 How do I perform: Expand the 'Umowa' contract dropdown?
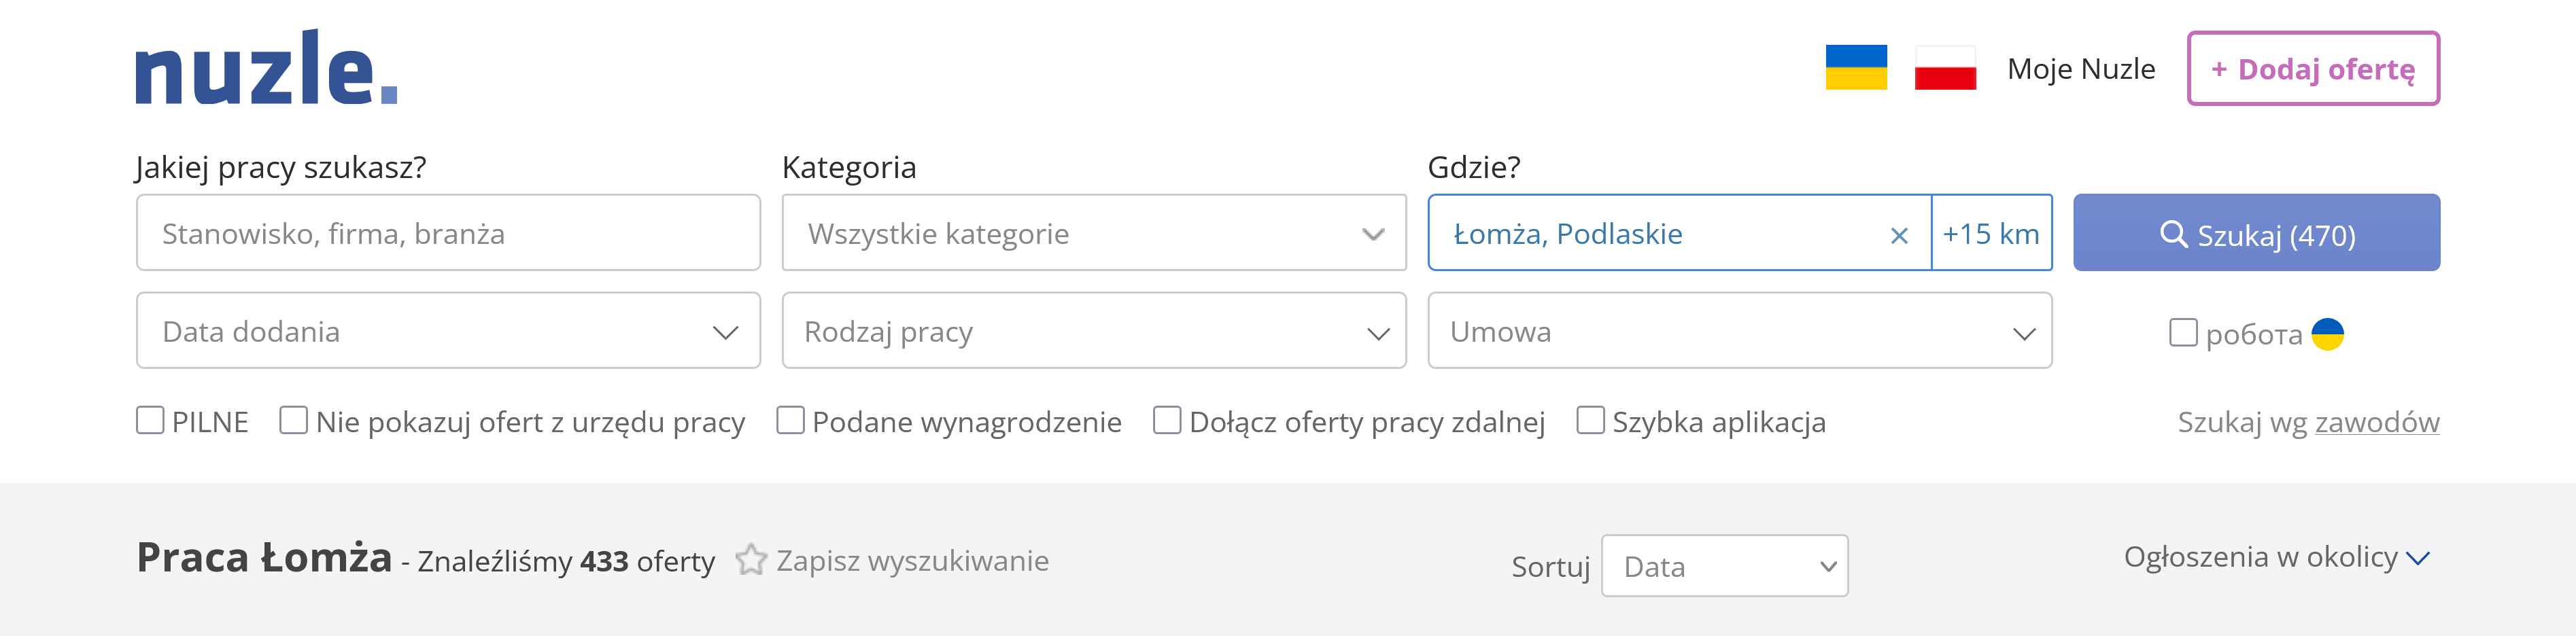(x=1740, y=331)
